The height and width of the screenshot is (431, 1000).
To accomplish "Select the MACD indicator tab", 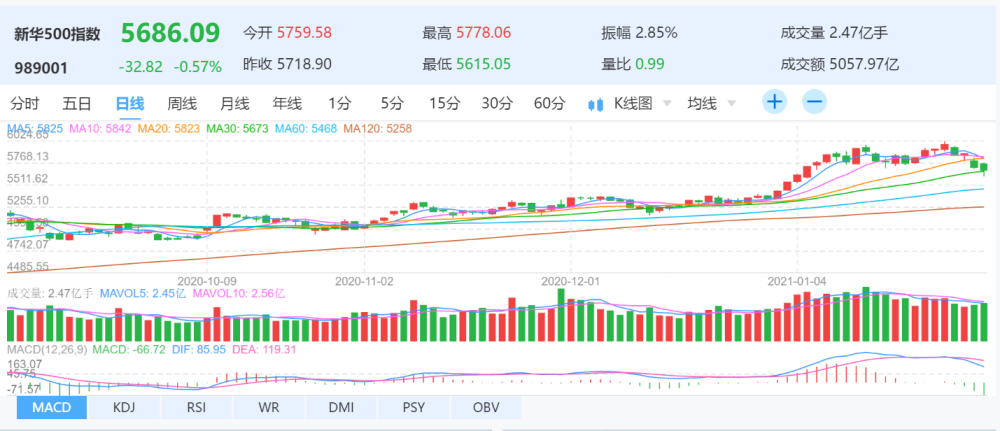I will [x=51, y=408].
